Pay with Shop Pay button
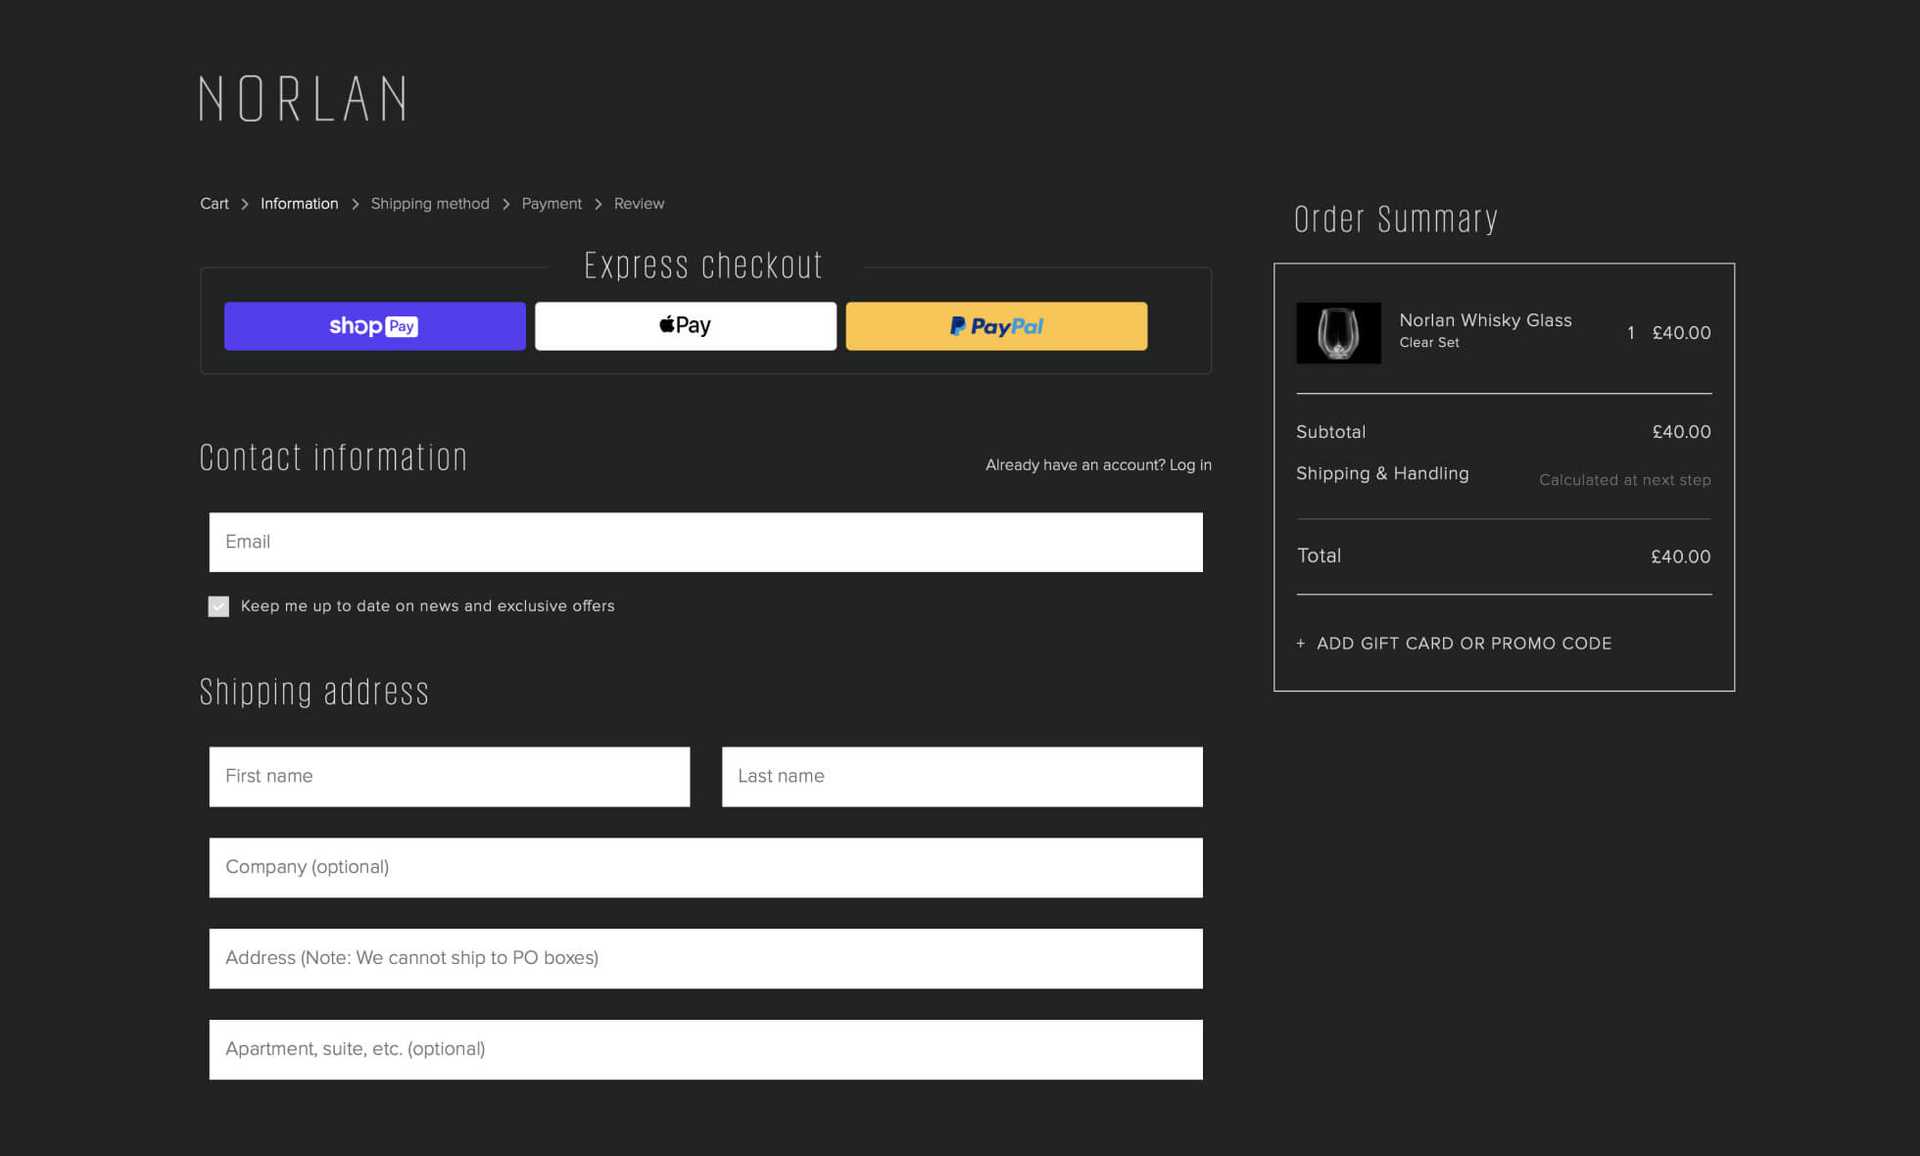This screenshot has height=1156, width=1920. (375, 326)
